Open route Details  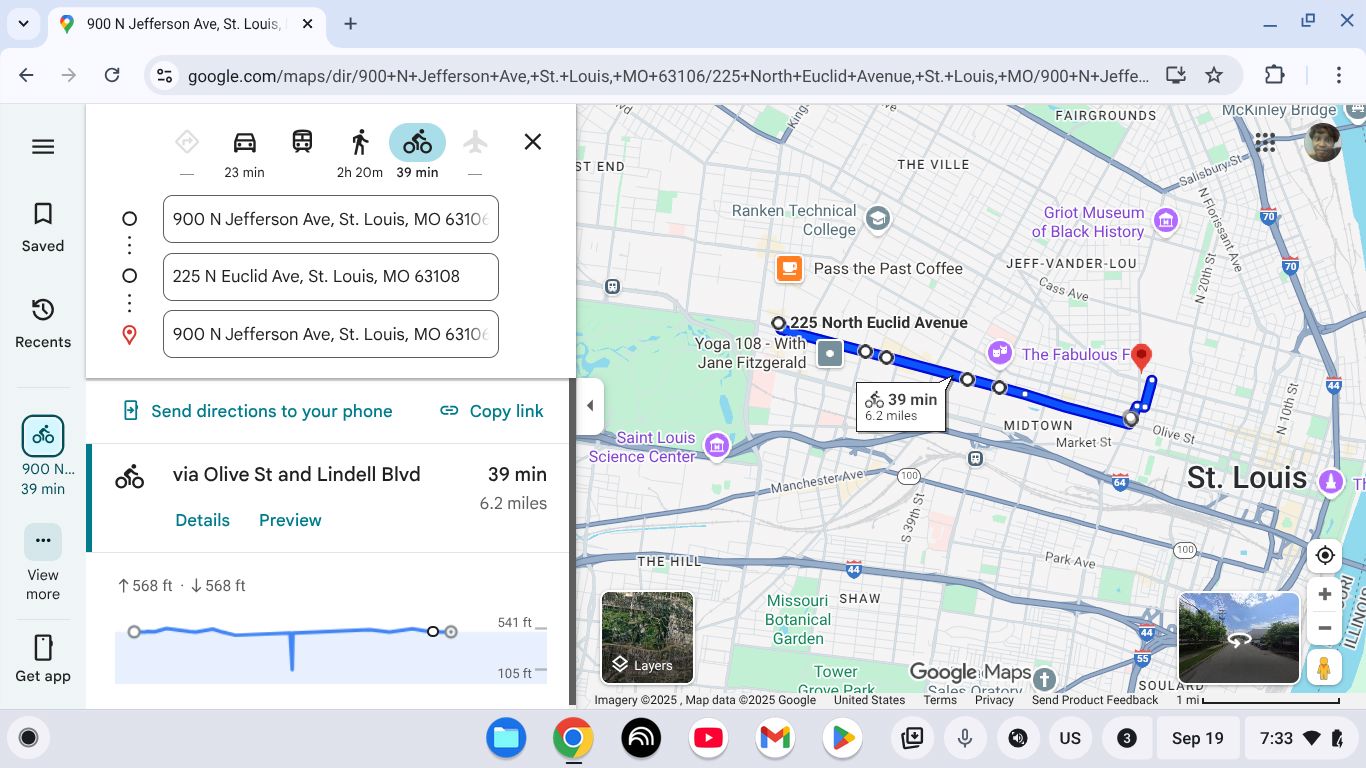click(202, 520)
